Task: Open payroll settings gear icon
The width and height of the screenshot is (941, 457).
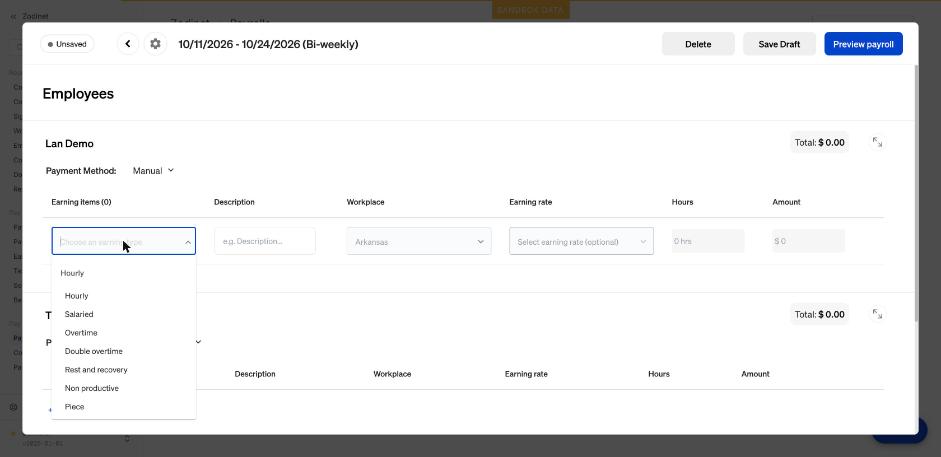Action: pos(155,44)
